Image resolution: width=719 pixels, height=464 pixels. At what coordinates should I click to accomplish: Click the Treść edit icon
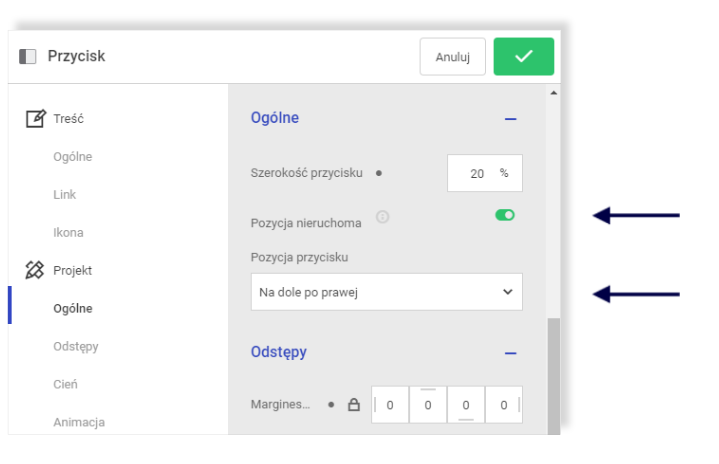[x=35, y=118]
